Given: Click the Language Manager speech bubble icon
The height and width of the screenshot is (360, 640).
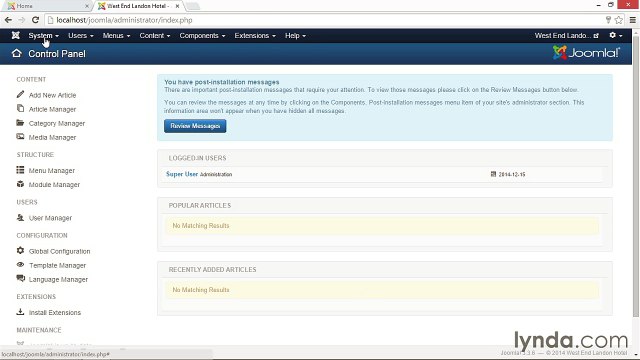Looking at the screenshot, I should point(20,278).
